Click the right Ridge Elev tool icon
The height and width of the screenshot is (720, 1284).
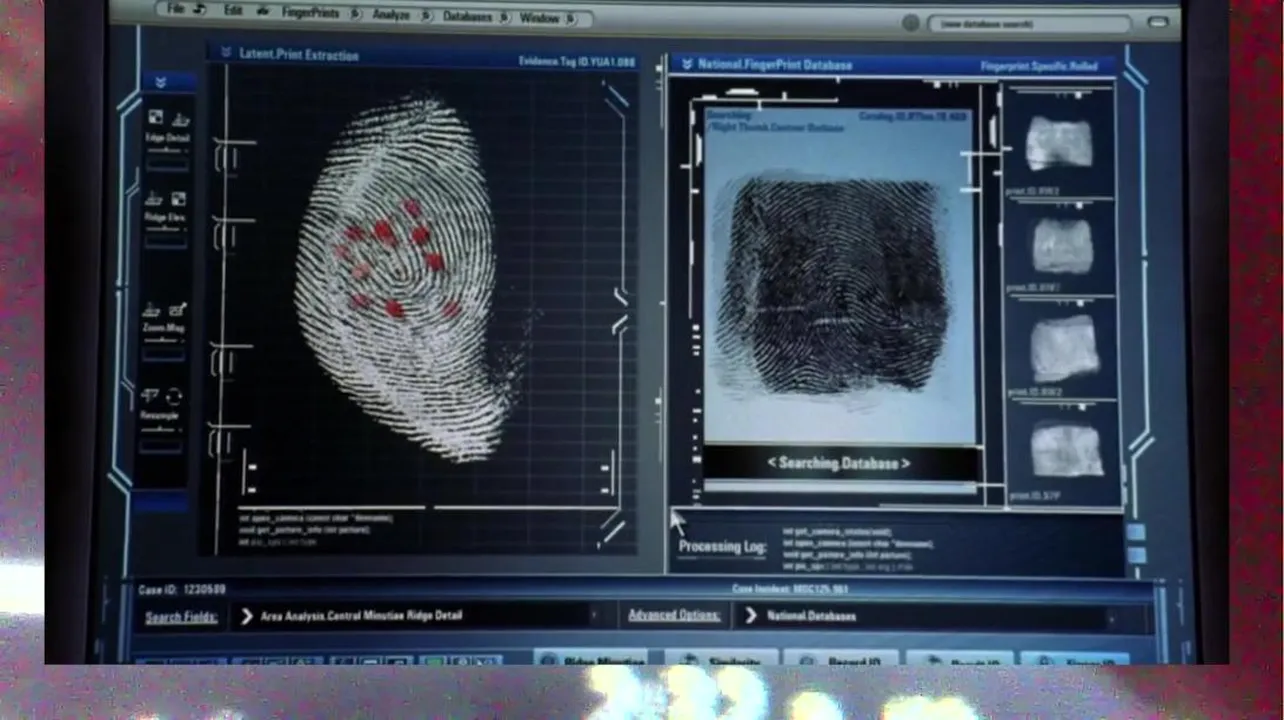[179, 199]
